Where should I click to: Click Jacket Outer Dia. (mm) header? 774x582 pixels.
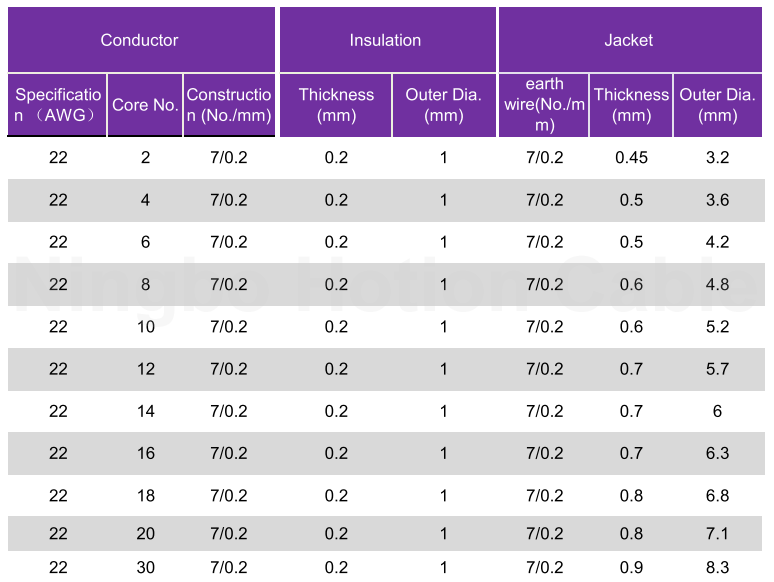click(718, 105)
